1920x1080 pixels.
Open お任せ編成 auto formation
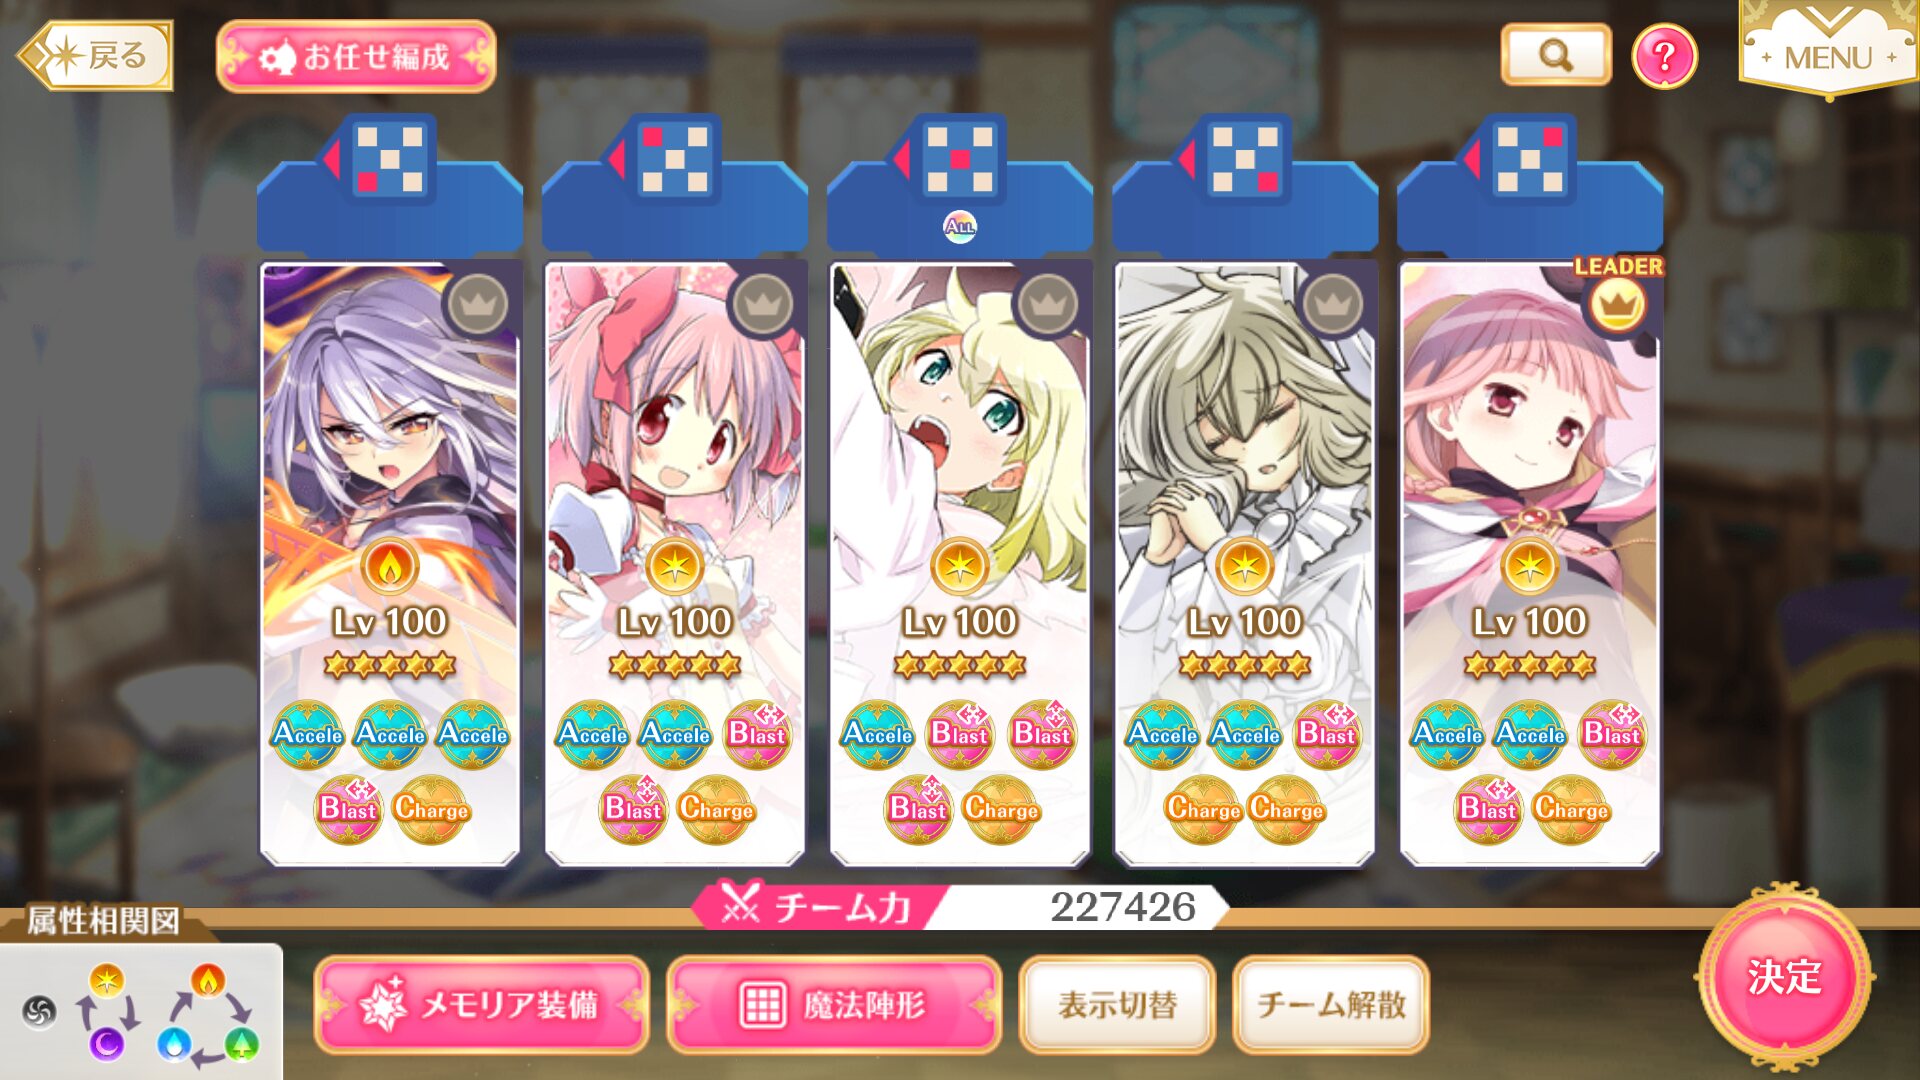(356, 57)
